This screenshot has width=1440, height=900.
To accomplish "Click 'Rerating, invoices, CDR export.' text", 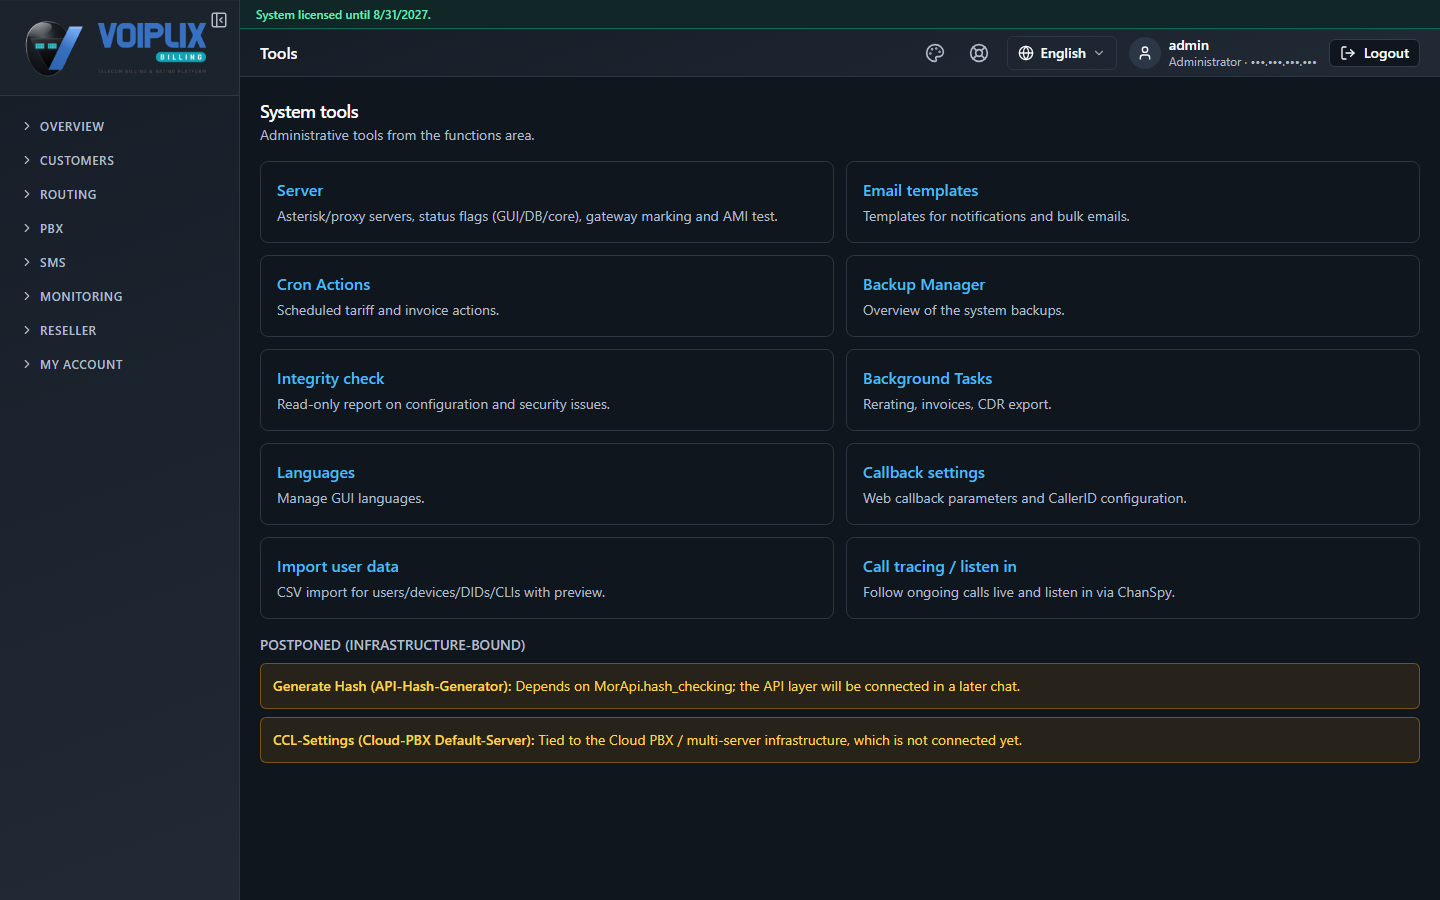I will (x=957, y=404).
